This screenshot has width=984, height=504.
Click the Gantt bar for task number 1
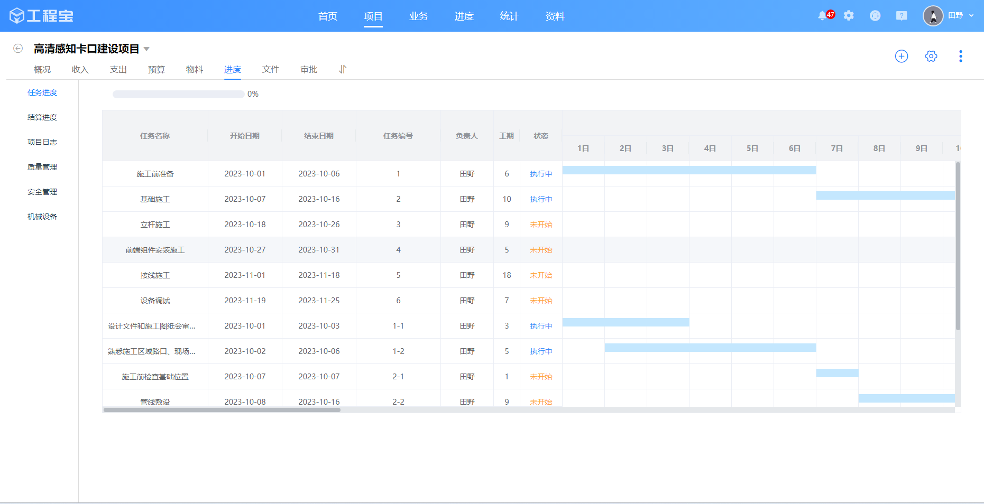pos(689,169)
